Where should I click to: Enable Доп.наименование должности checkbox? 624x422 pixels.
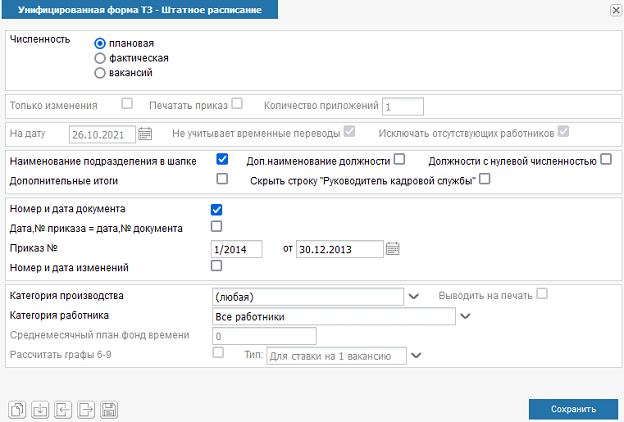[400, 160]
